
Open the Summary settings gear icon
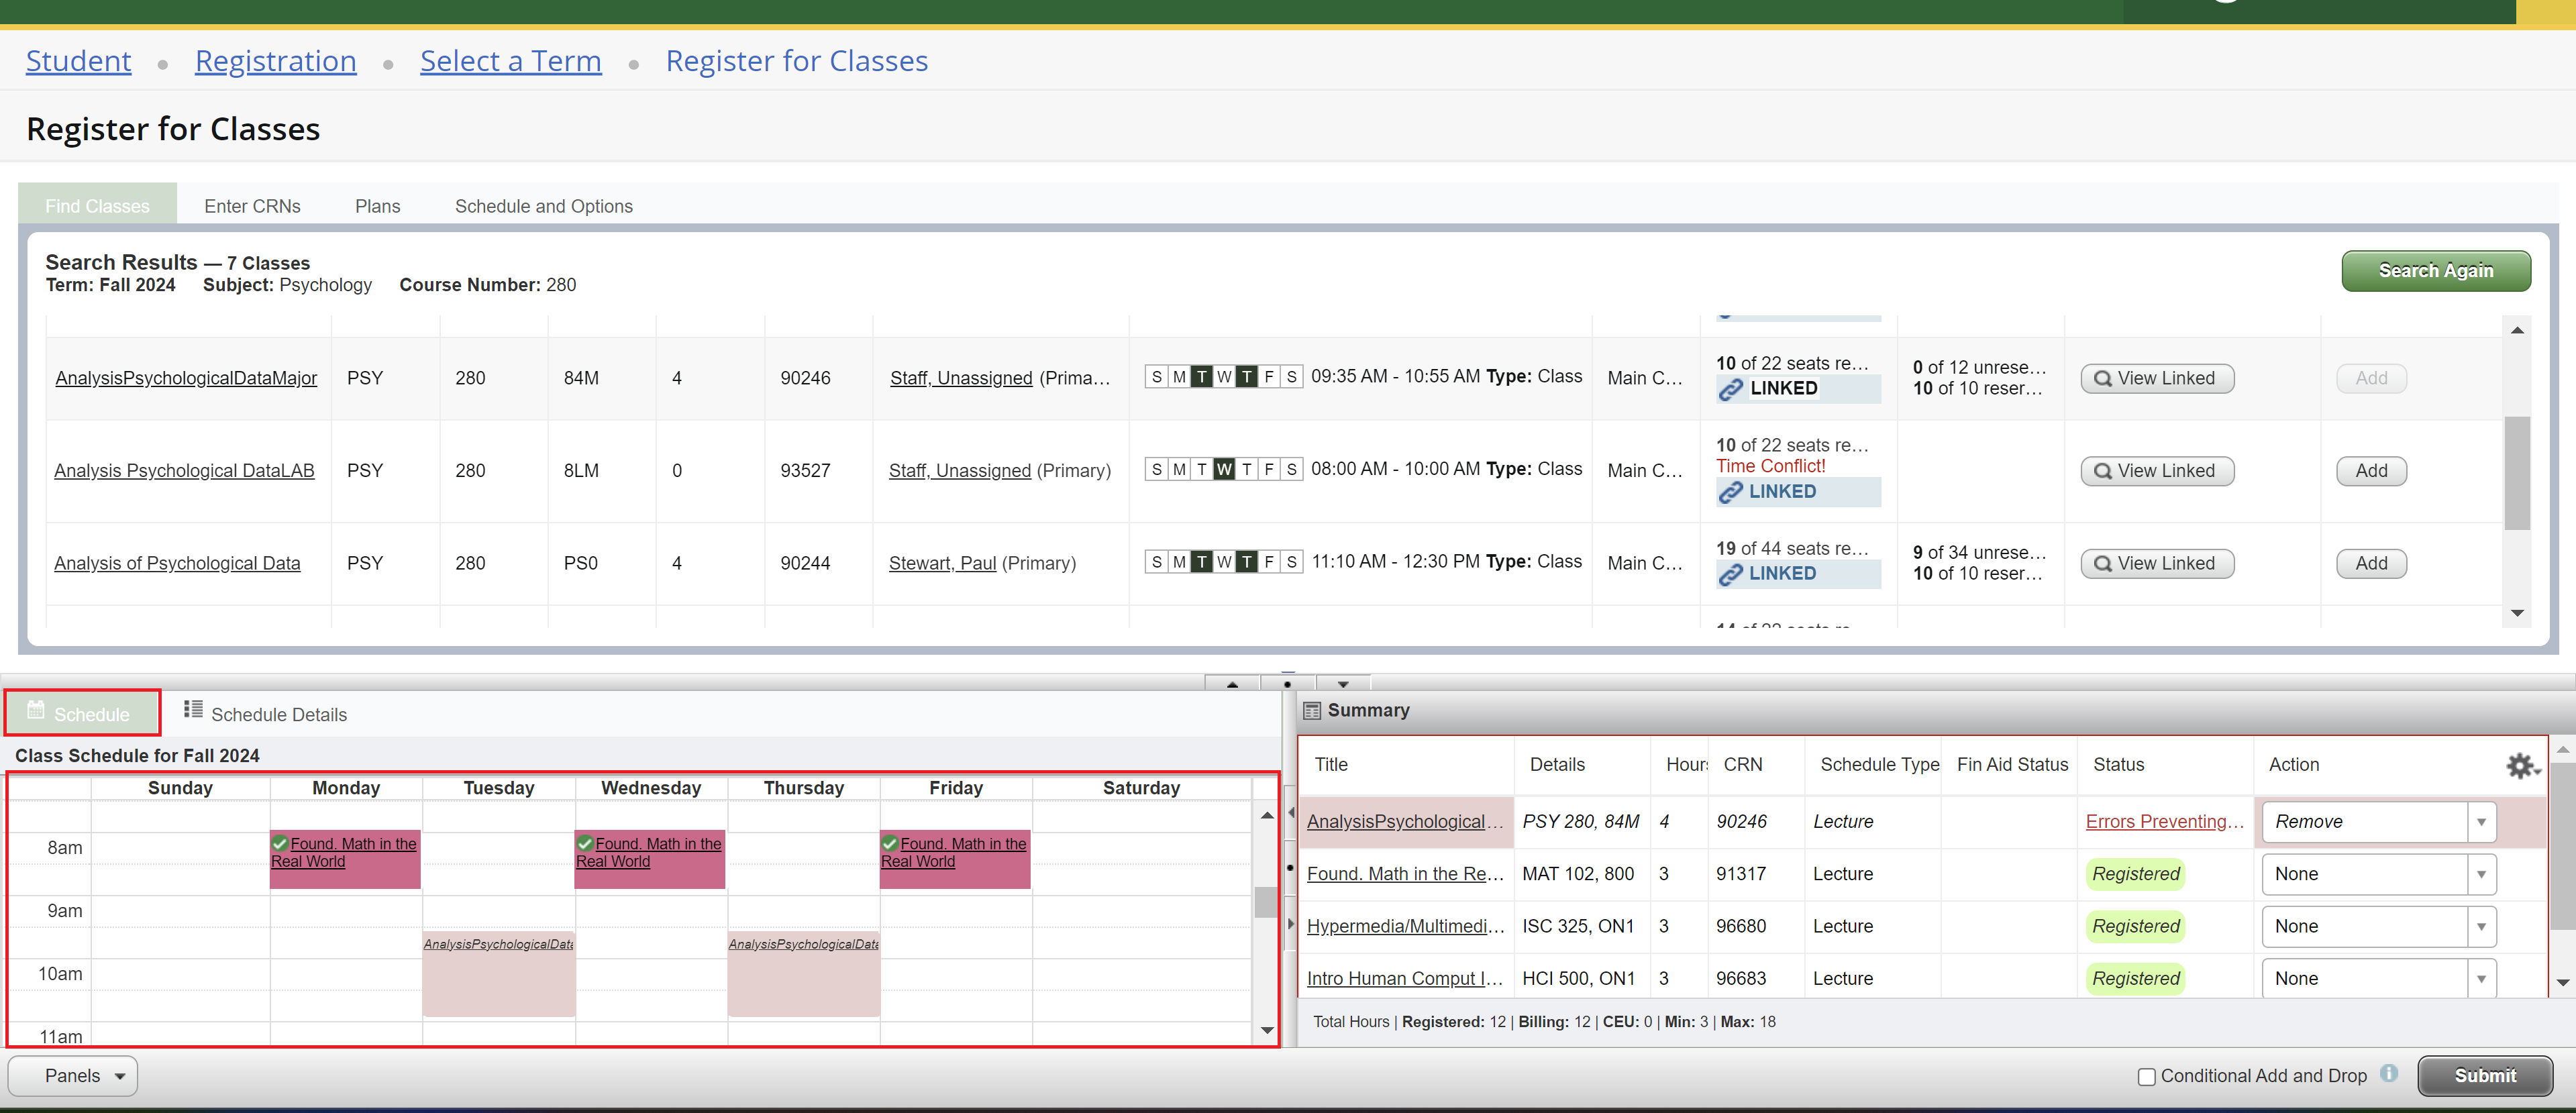[2522, 765]
